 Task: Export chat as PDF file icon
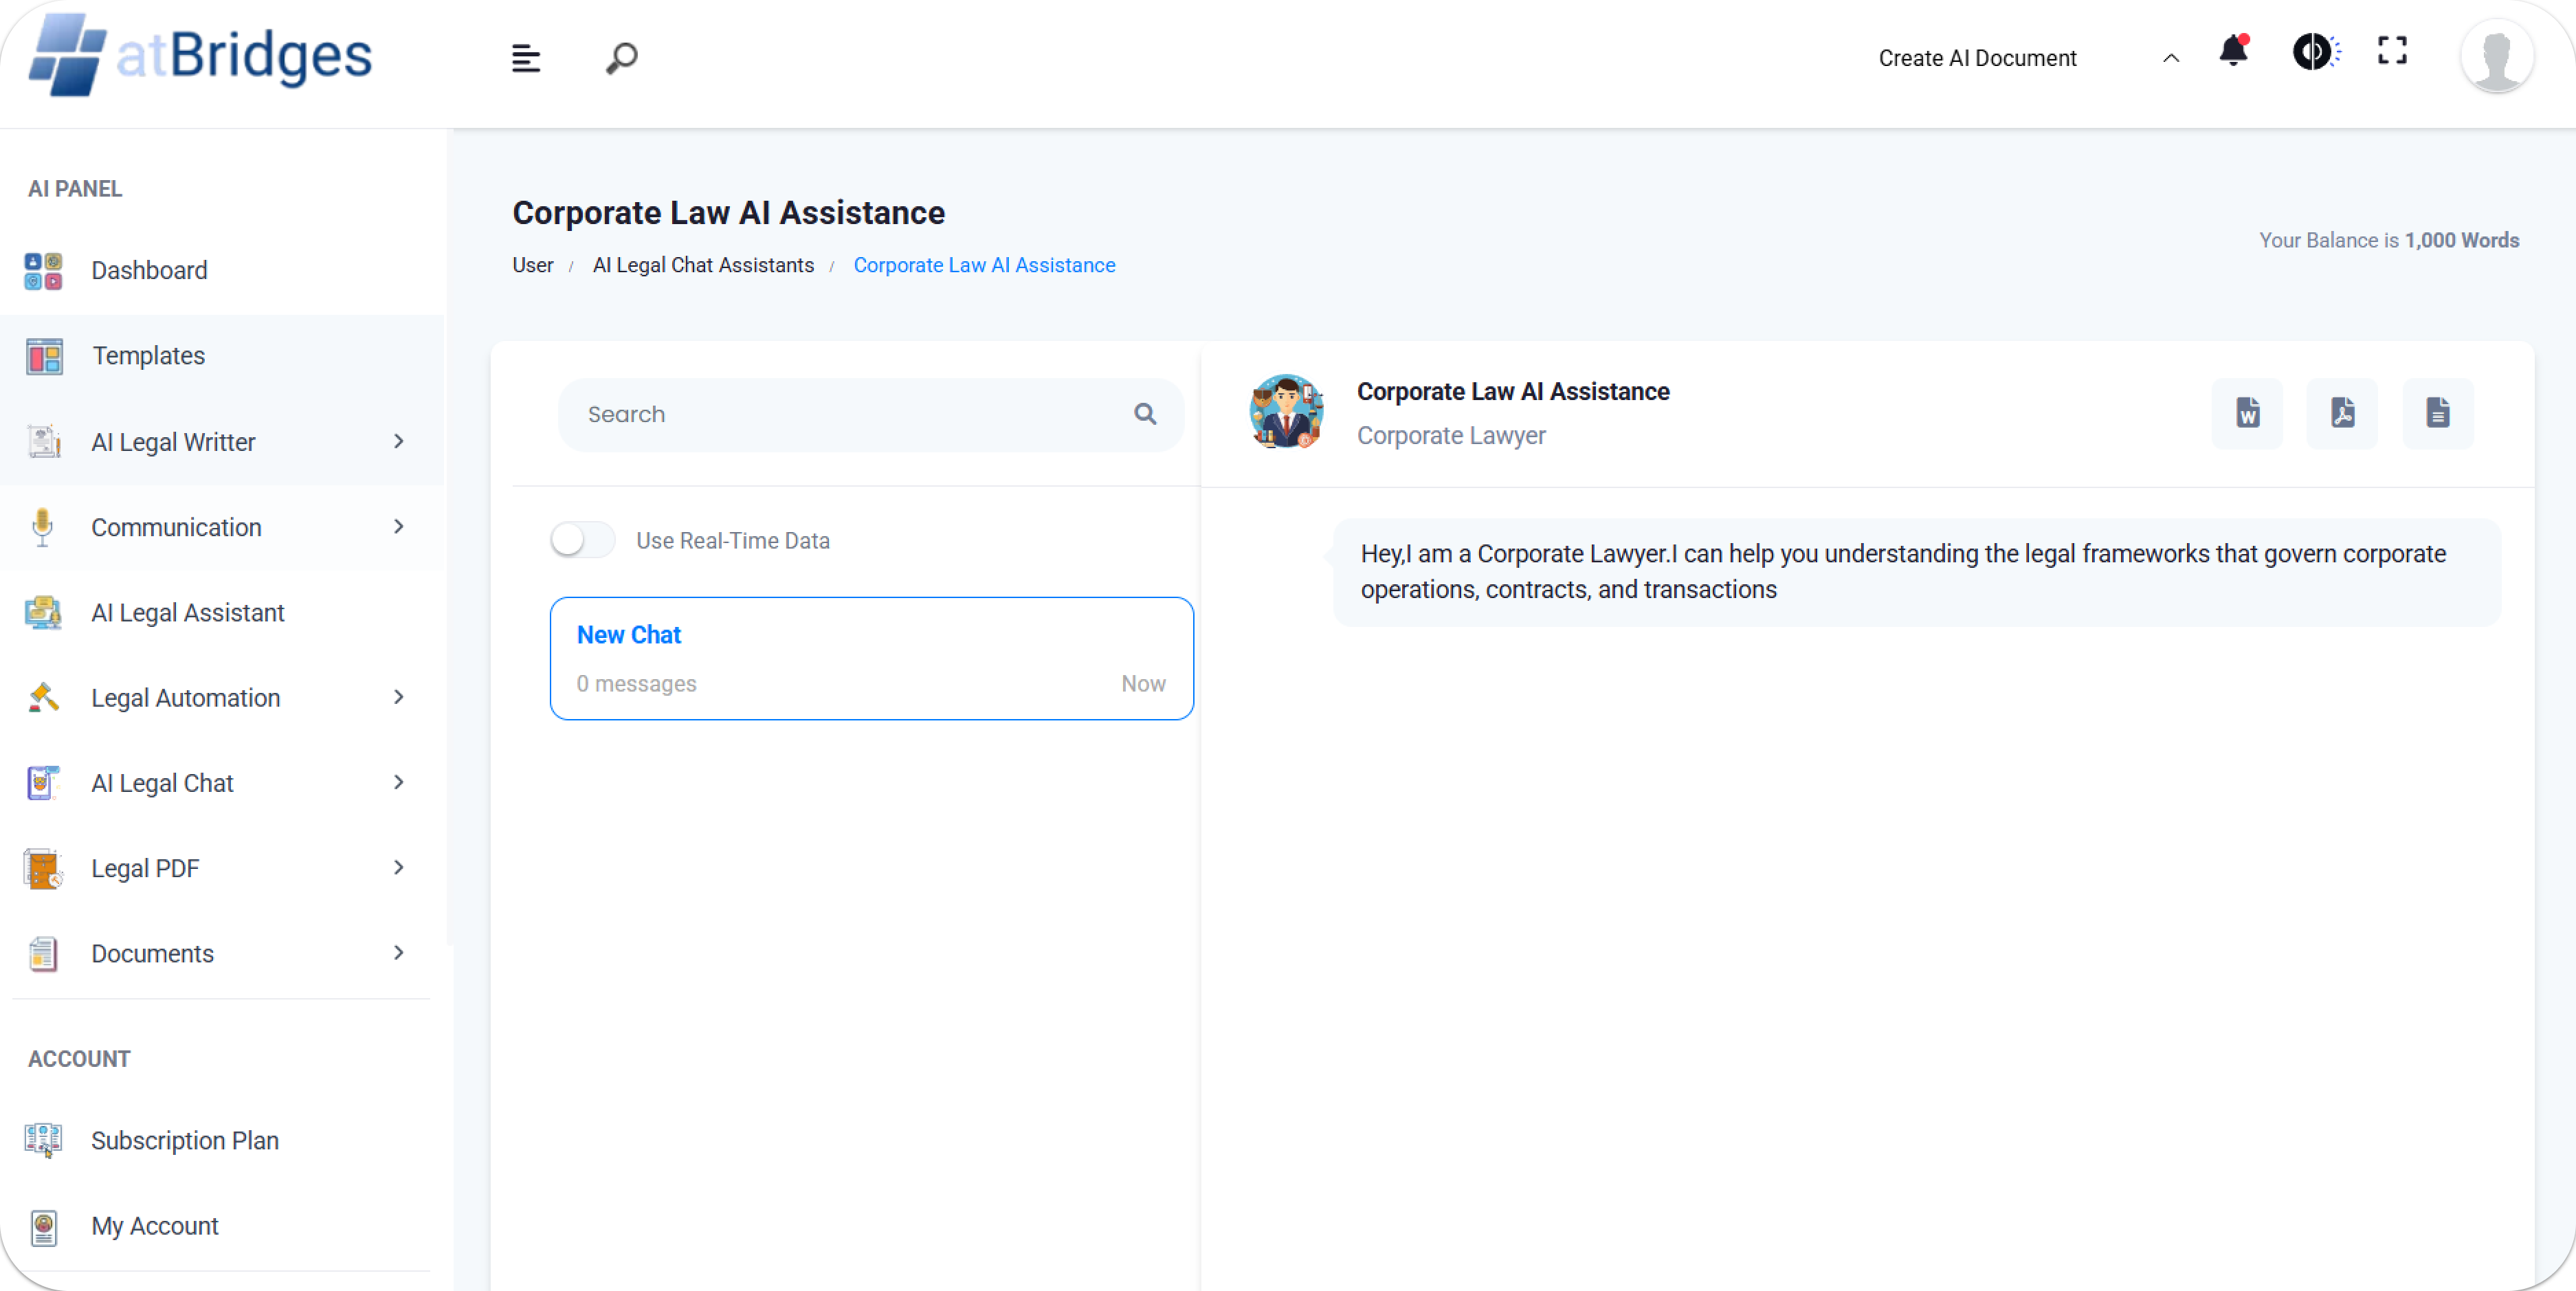pyautogui.click(x=2342, y=413)
